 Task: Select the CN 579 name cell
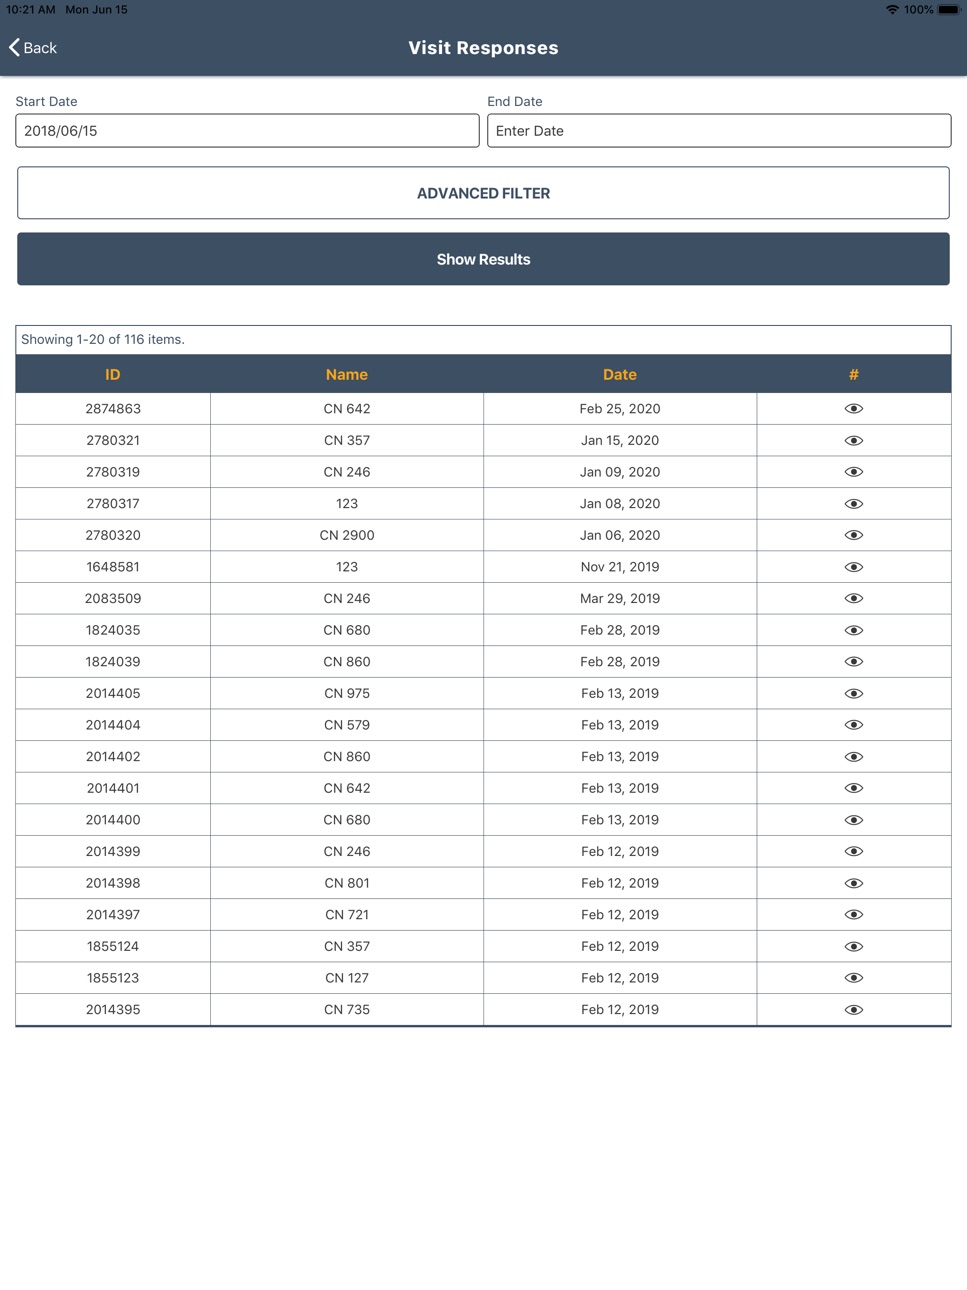coord(347,725)
